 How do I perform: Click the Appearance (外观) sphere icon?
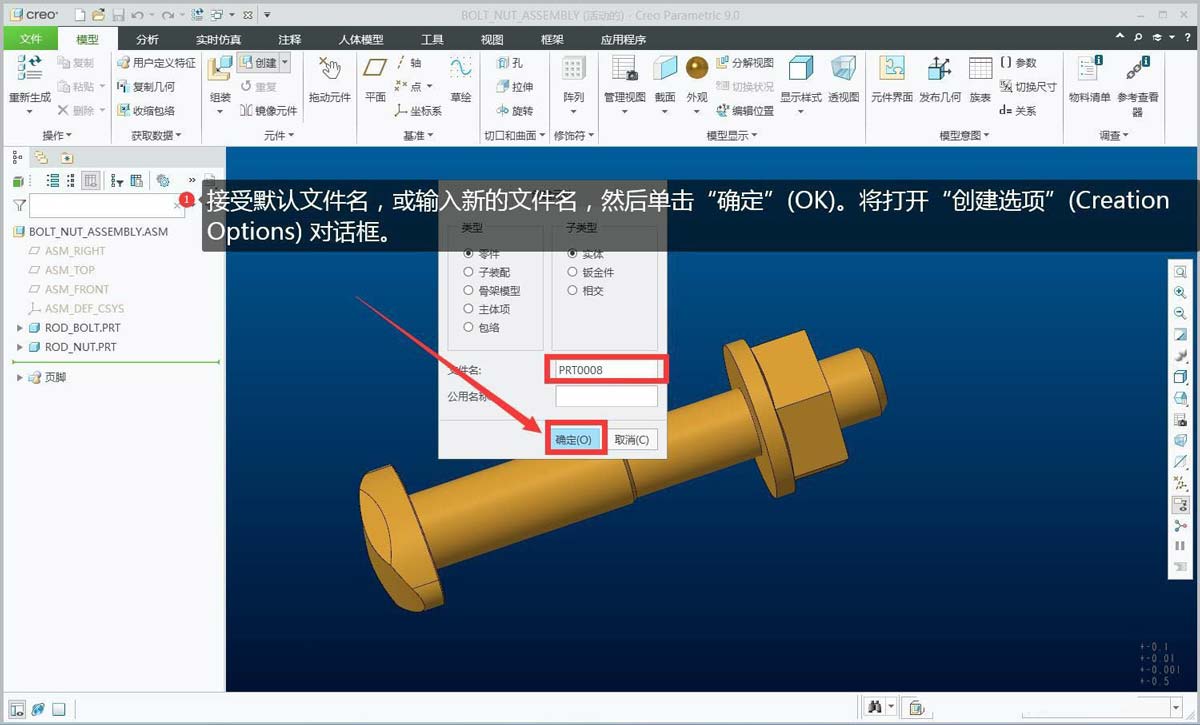coord(697,68)
